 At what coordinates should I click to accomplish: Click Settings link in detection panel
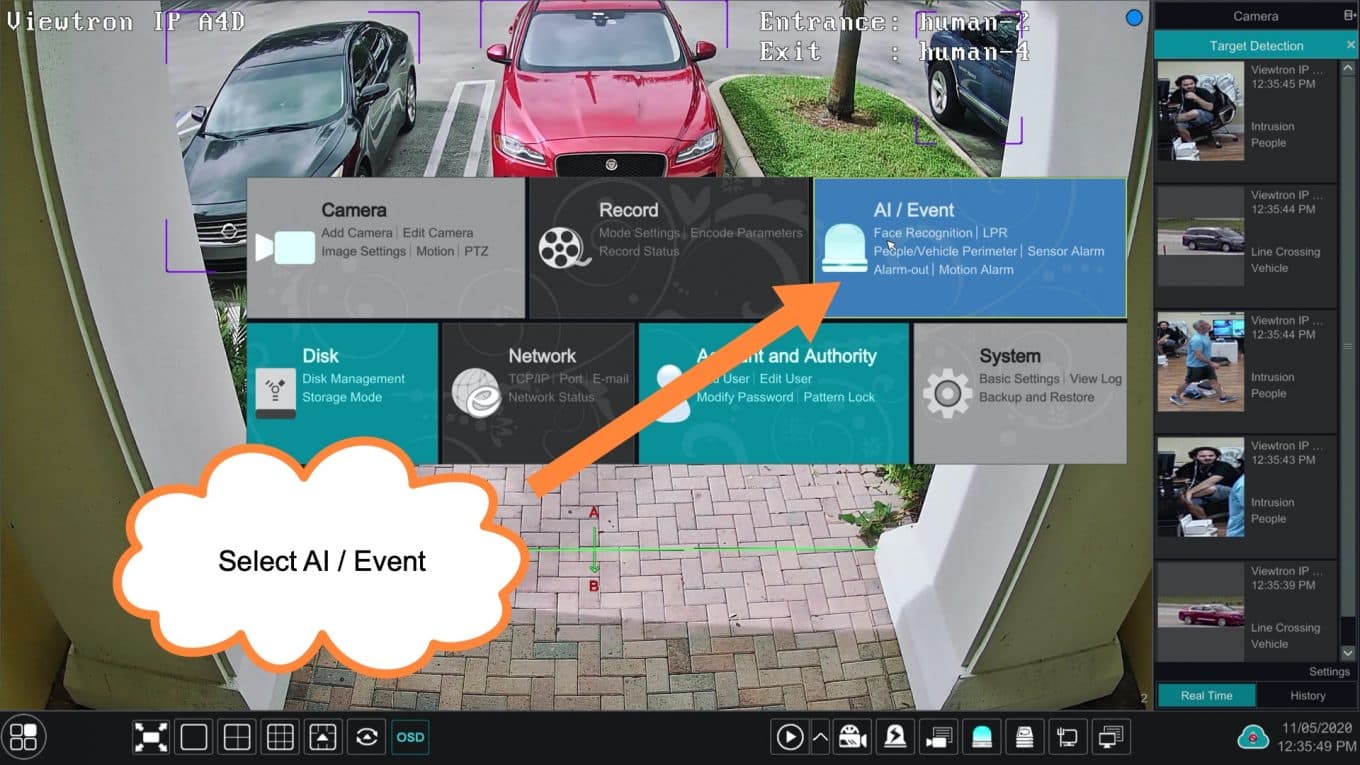1329,671
